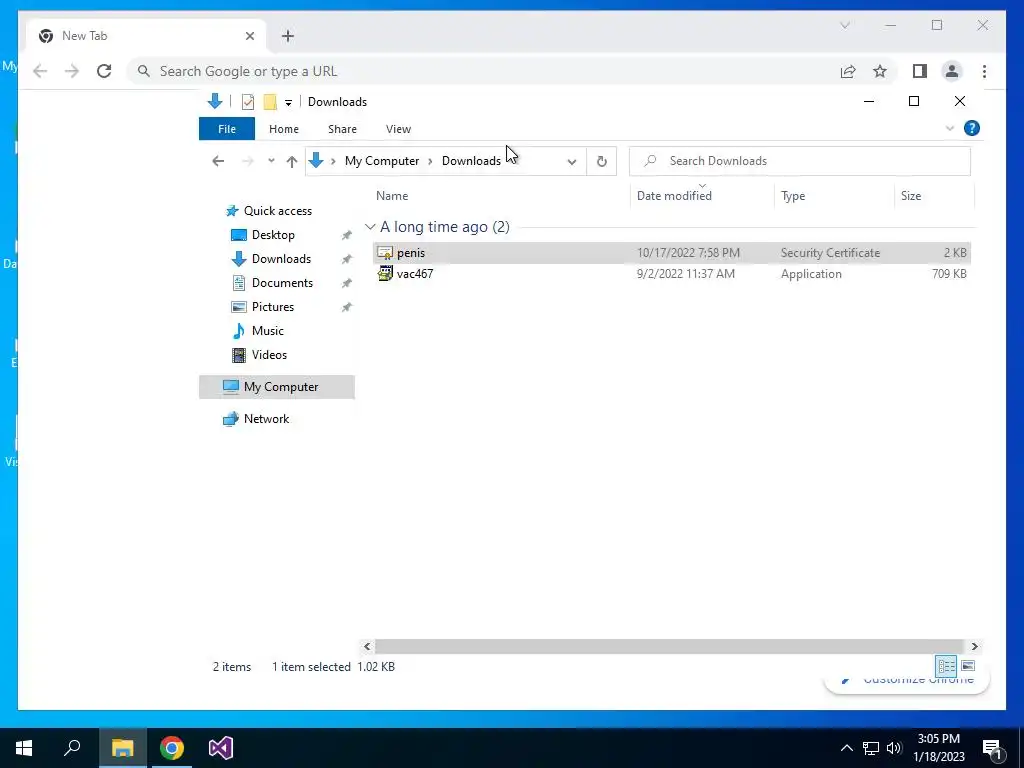Open Chrome's side panel
The image size is (1024, 768).
tap(920, 71)
